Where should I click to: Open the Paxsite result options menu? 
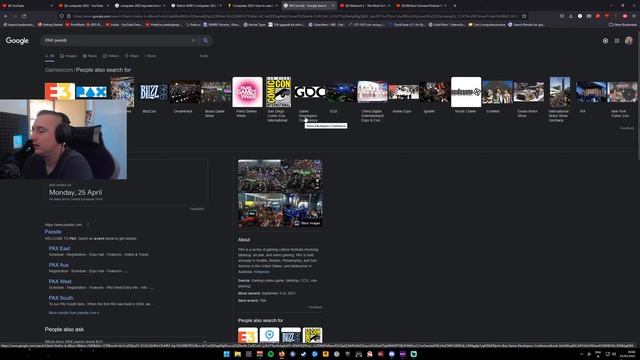tap(88, 224)
